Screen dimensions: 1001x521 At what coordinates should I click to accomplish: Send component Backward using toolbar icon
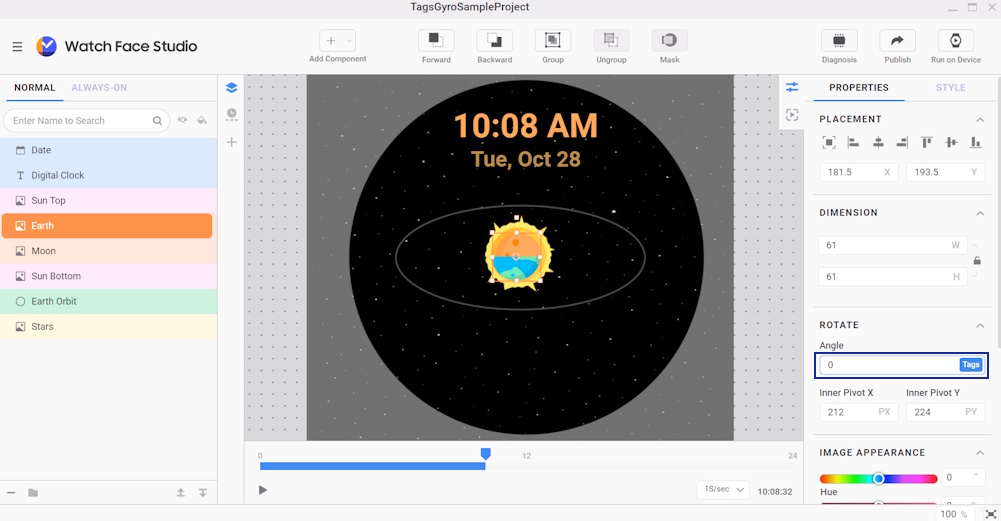click(x=494, y=40)
